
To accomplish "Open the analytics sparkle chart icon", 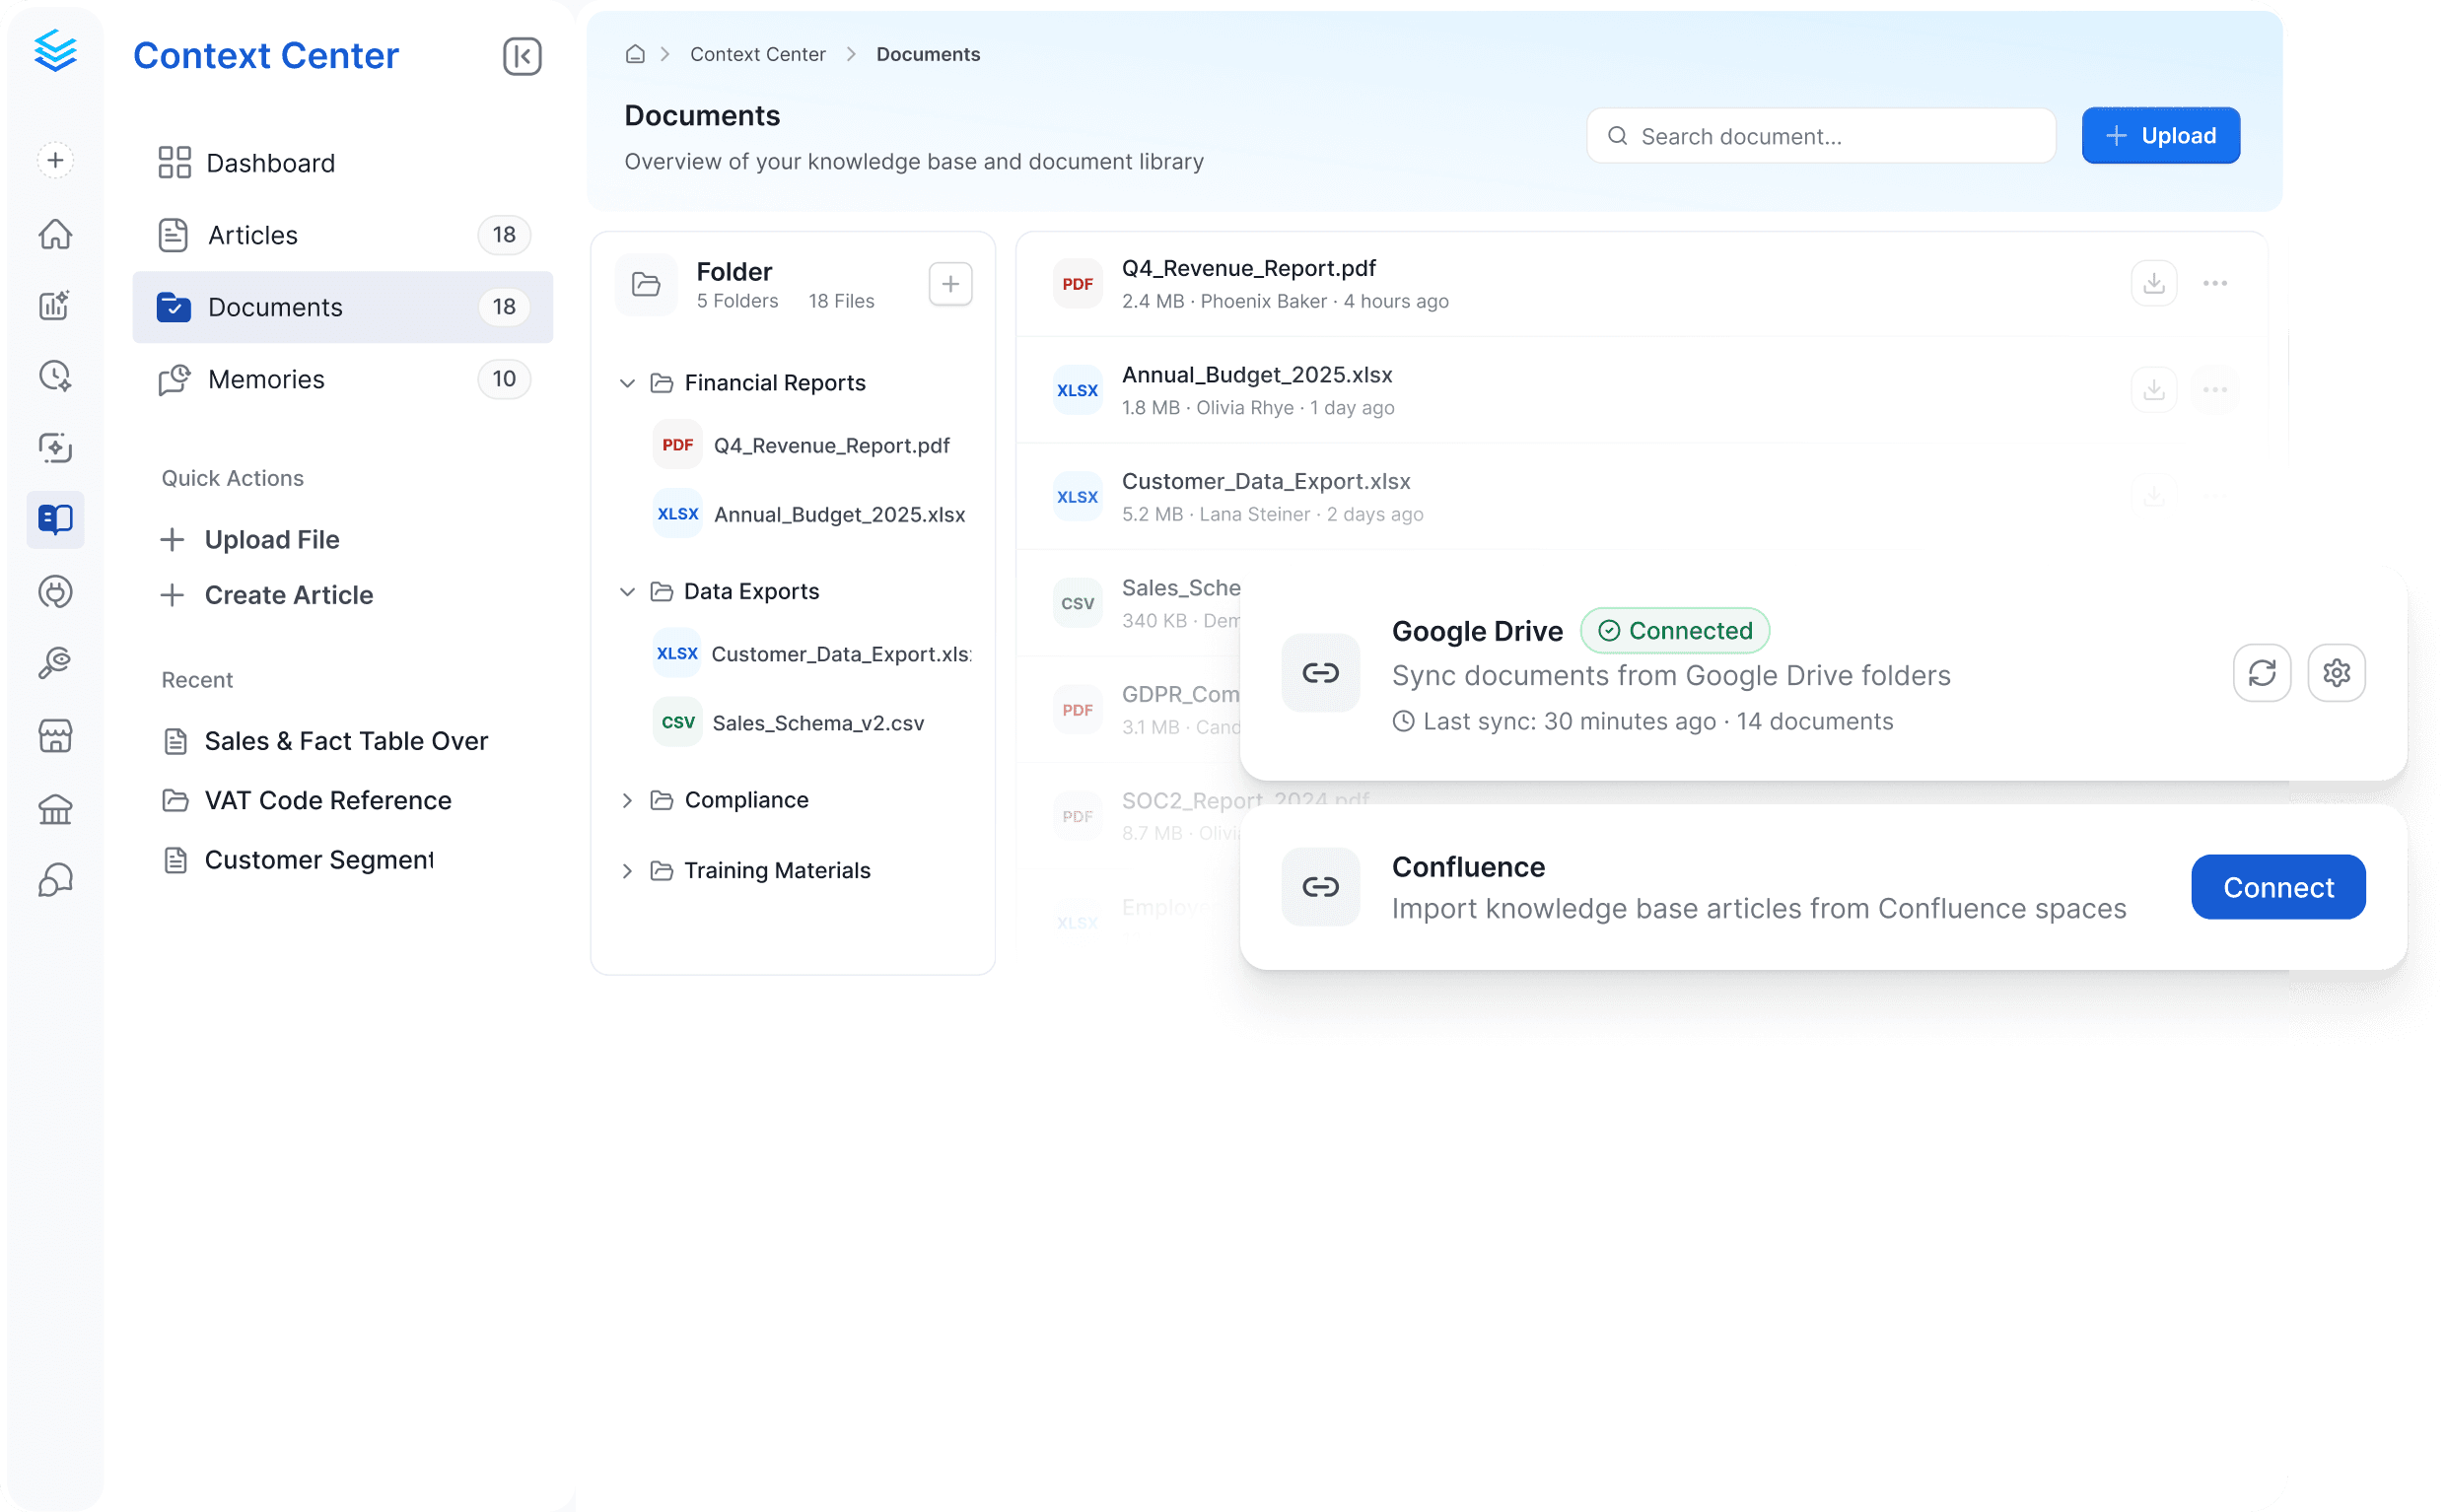I will click(x=56, y=305).
